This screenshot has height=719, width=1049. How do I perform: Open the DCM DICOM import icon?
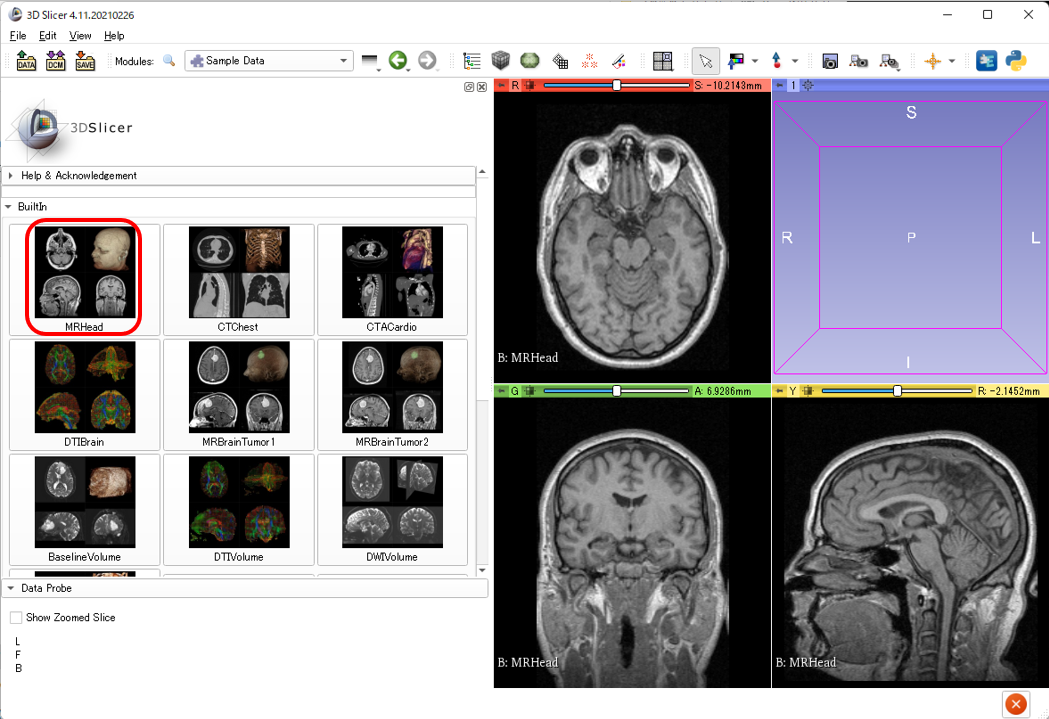(55, 61)
